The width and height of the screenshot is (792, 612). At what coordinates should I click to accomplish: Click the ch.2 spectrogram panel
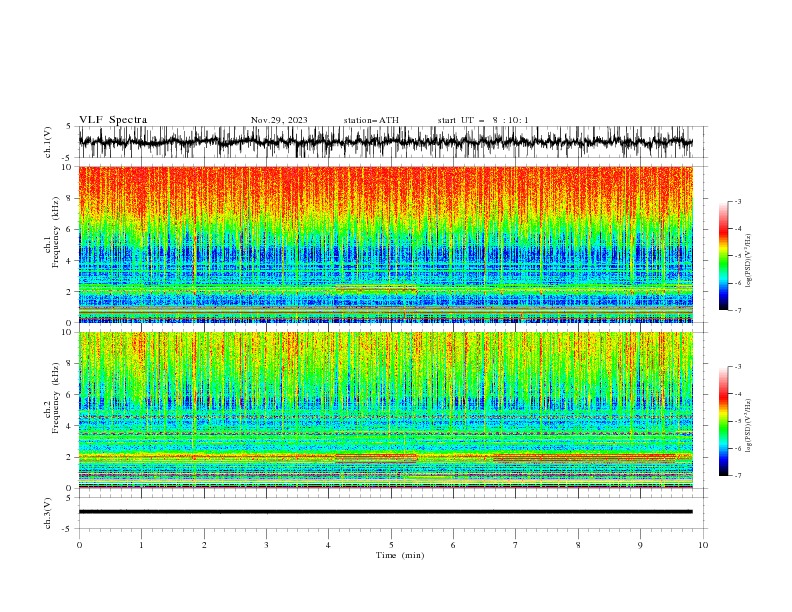[385, 410]
